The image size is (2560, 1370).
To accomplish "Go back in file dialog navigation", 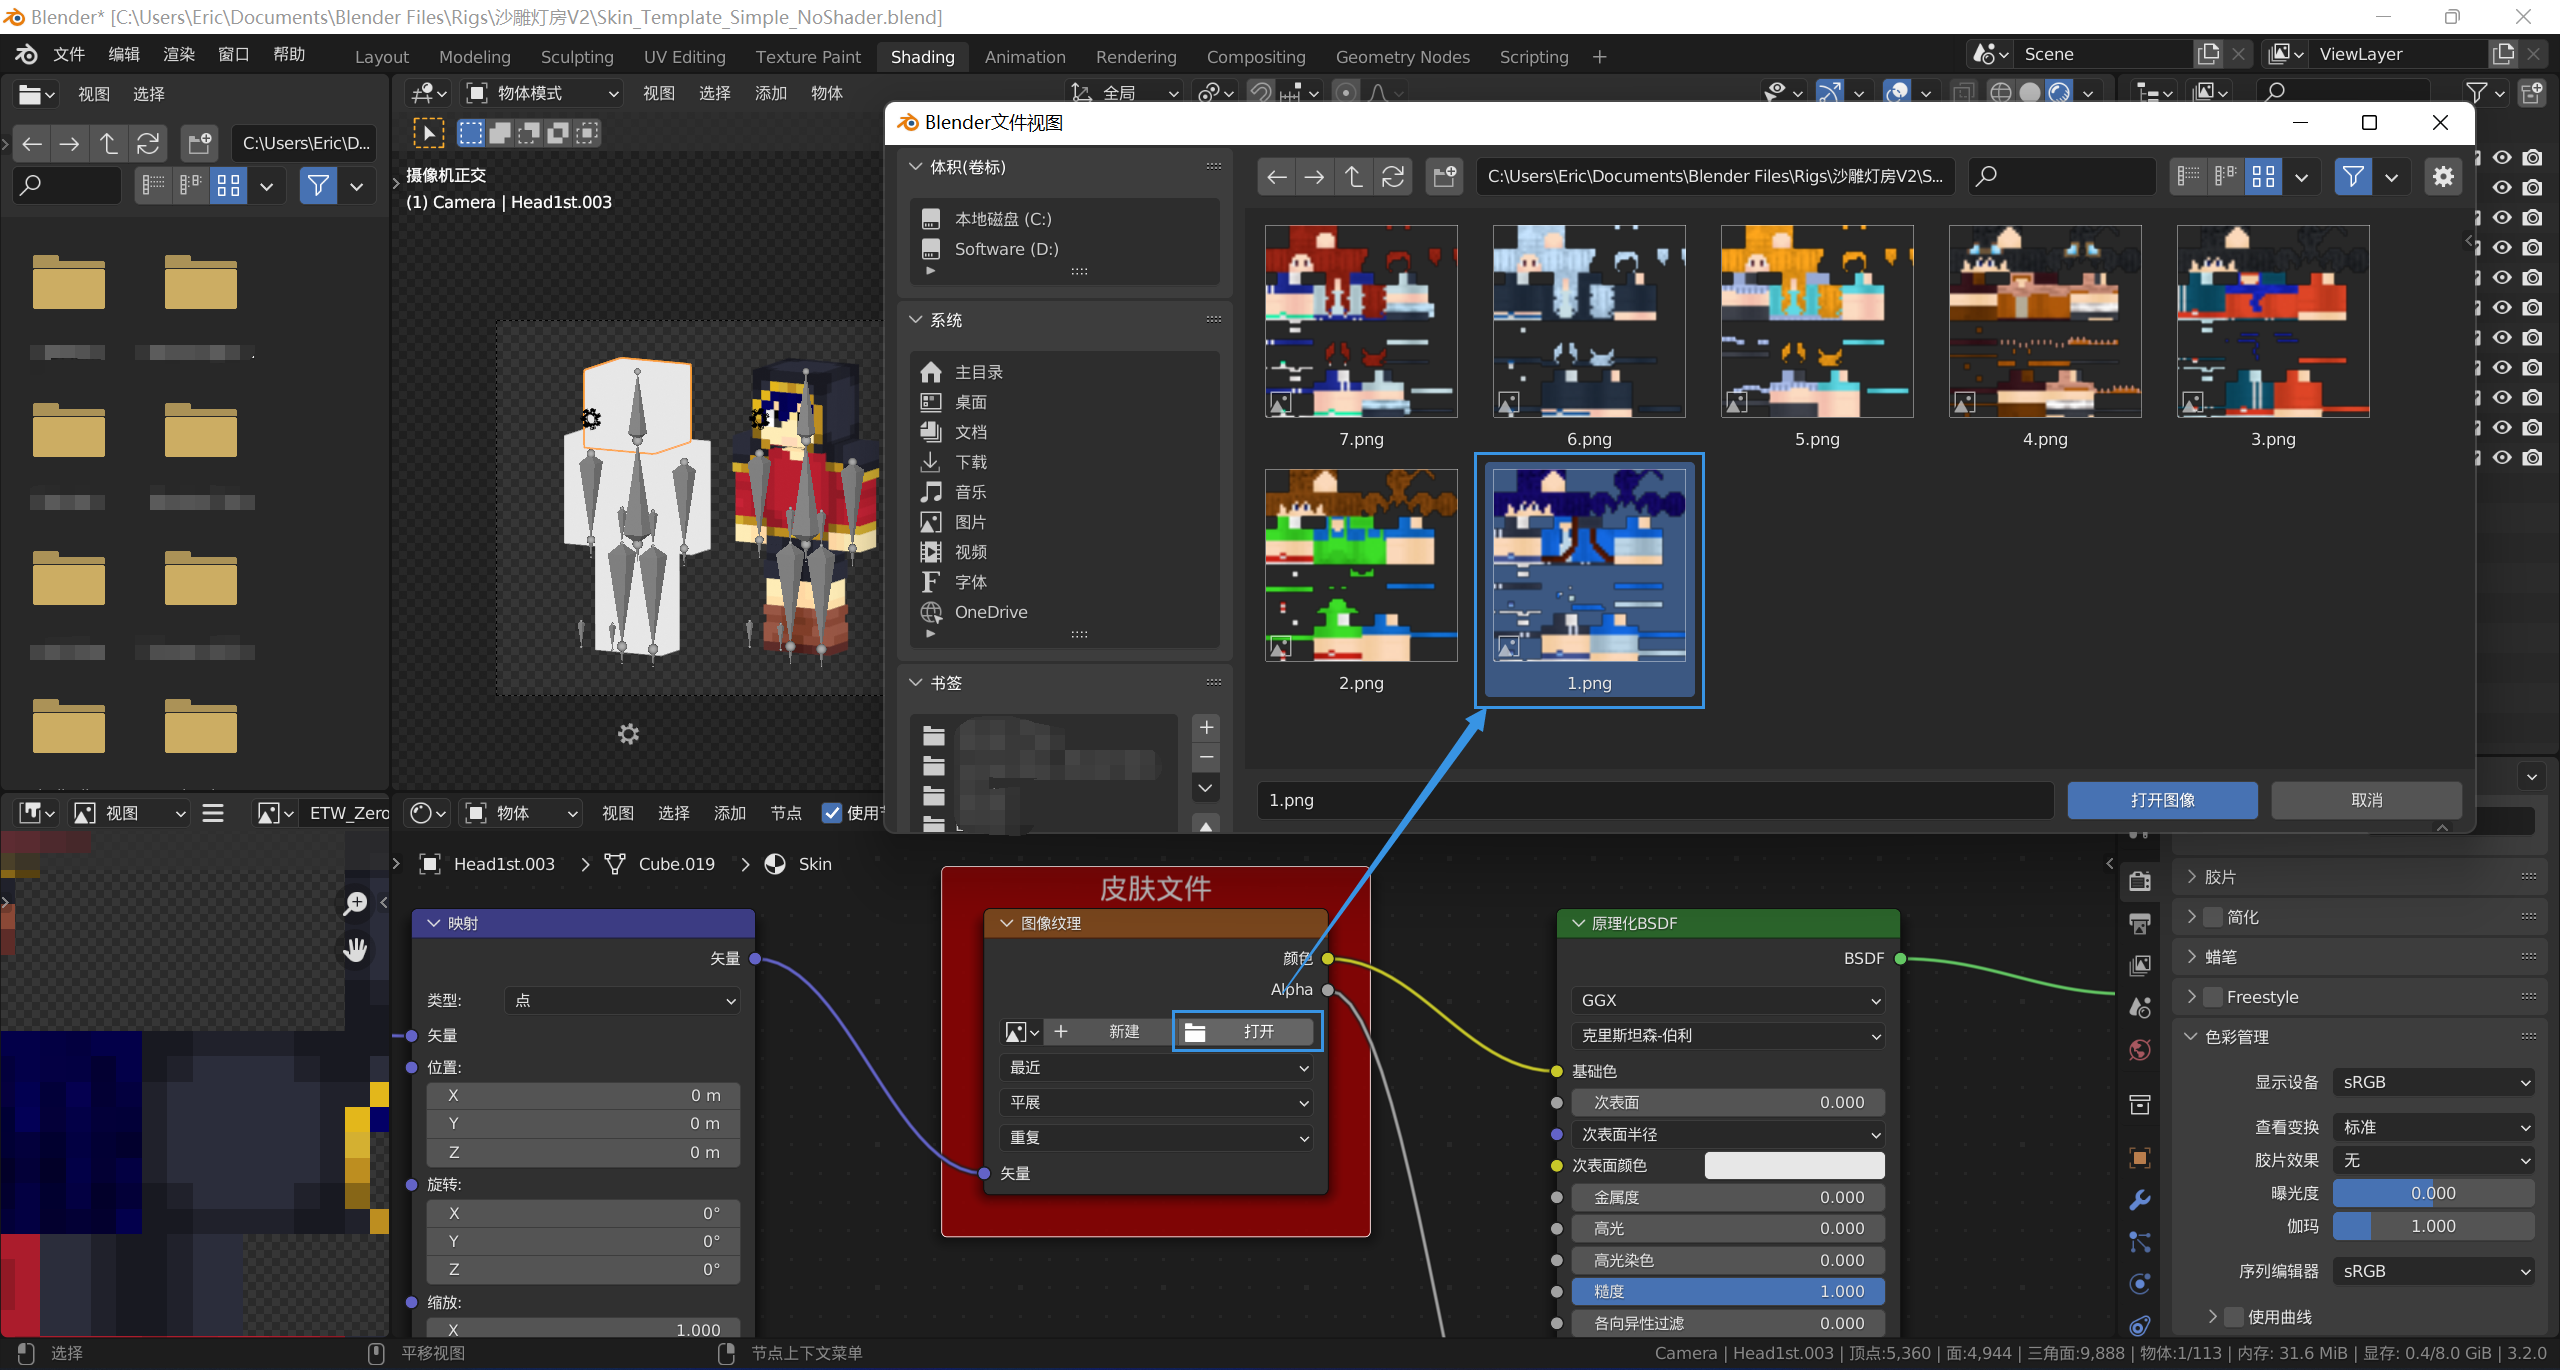I will pos(1277,177).
